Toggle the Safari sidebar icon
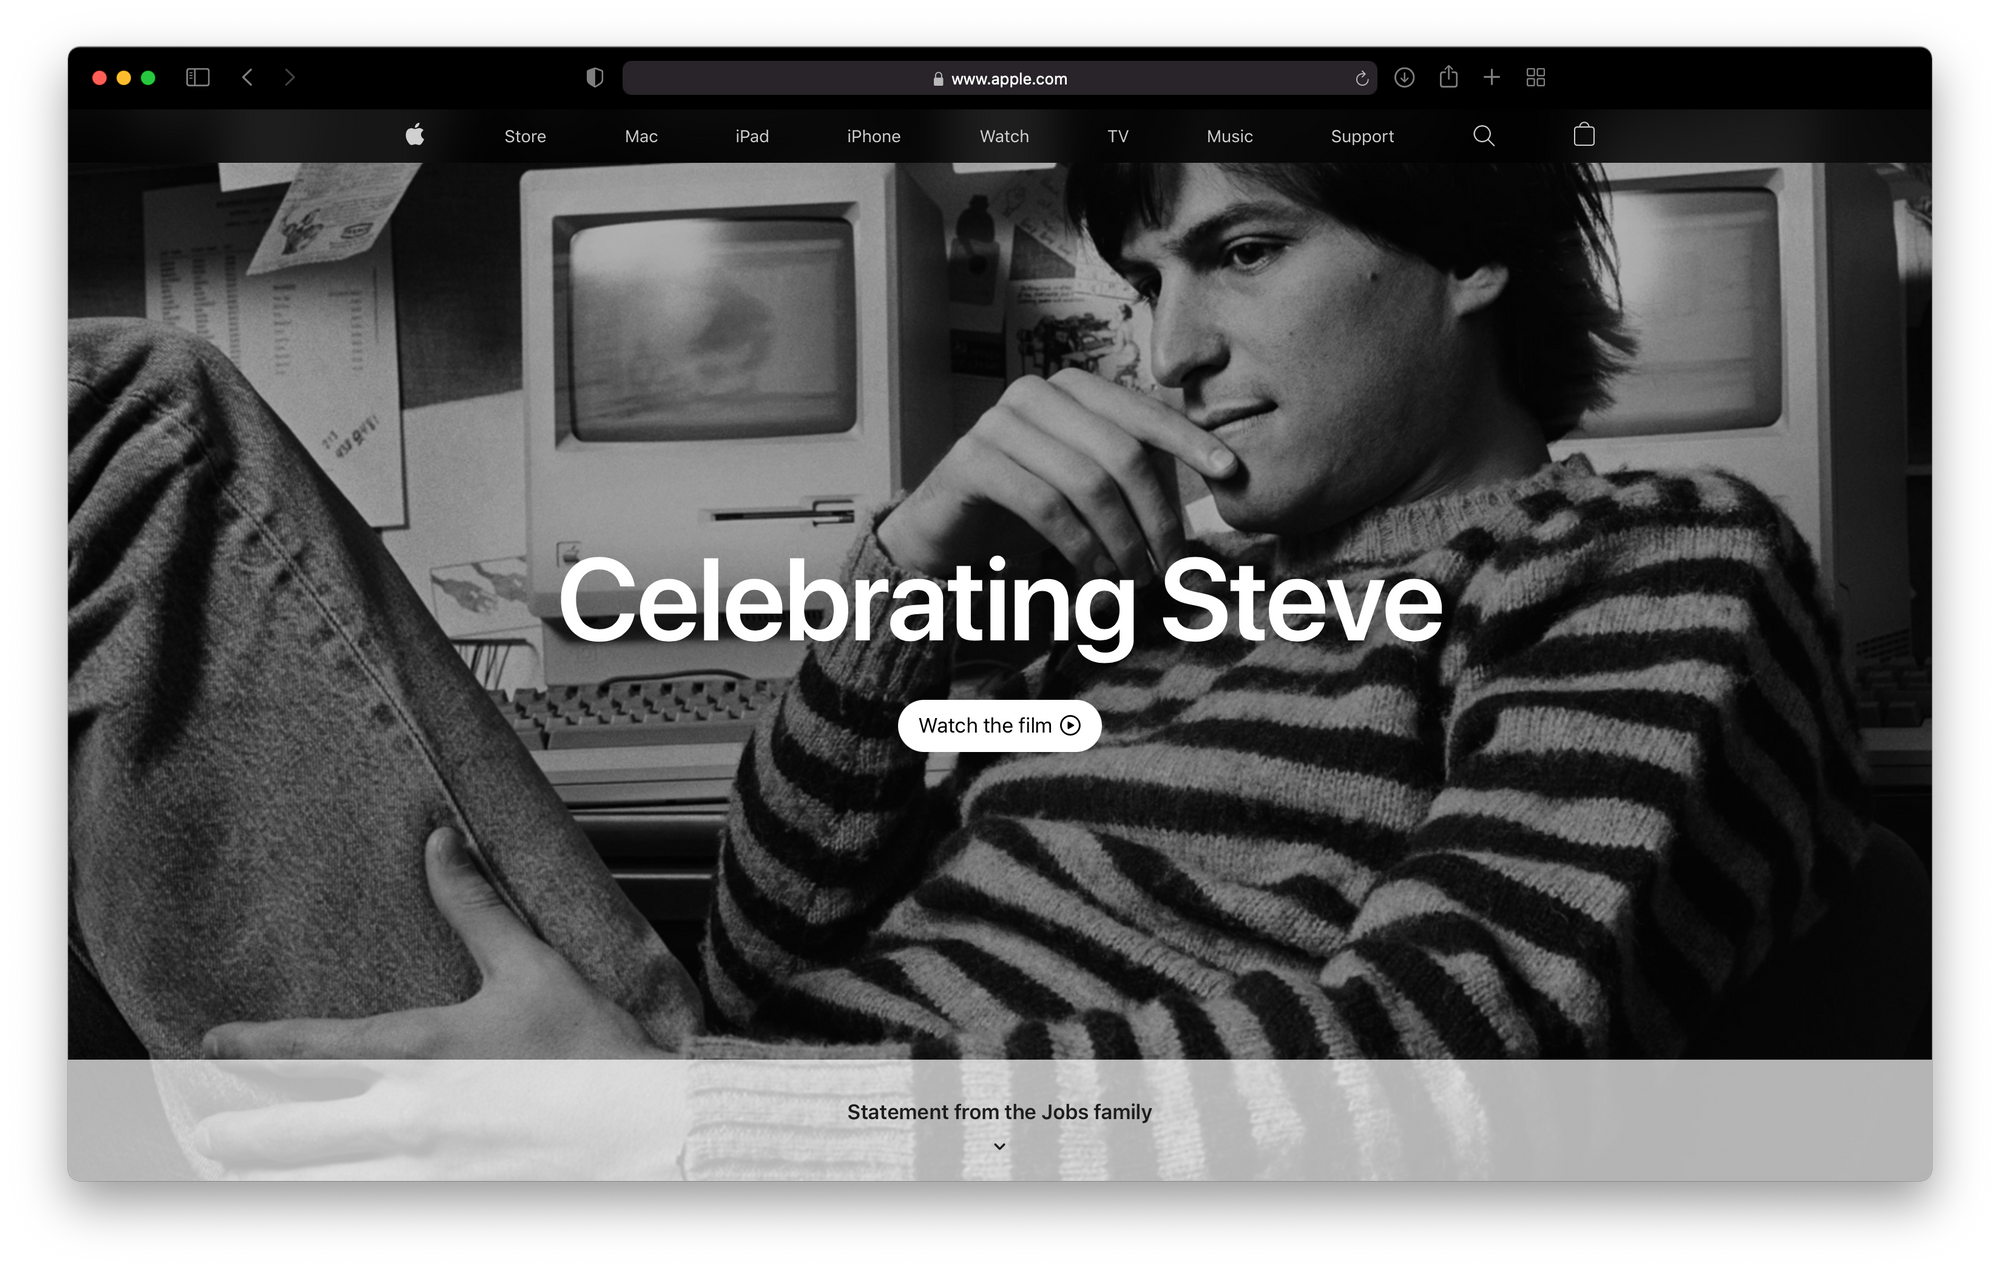 tap(198, 77)
